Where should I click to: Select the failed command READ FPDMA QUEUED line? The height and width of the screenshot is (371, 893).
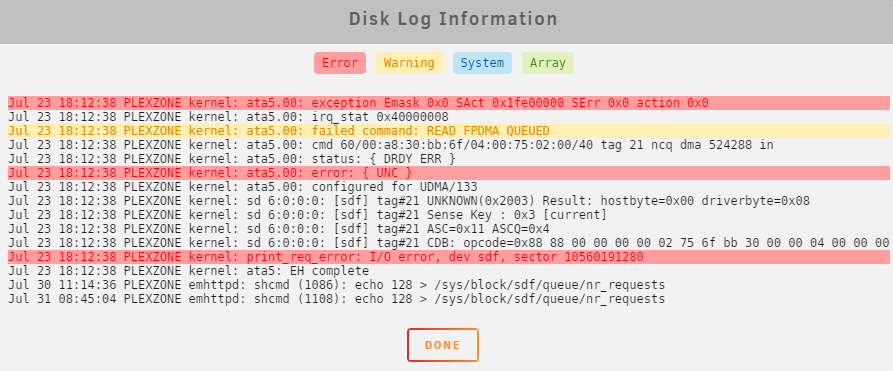[x=449, y=131]
